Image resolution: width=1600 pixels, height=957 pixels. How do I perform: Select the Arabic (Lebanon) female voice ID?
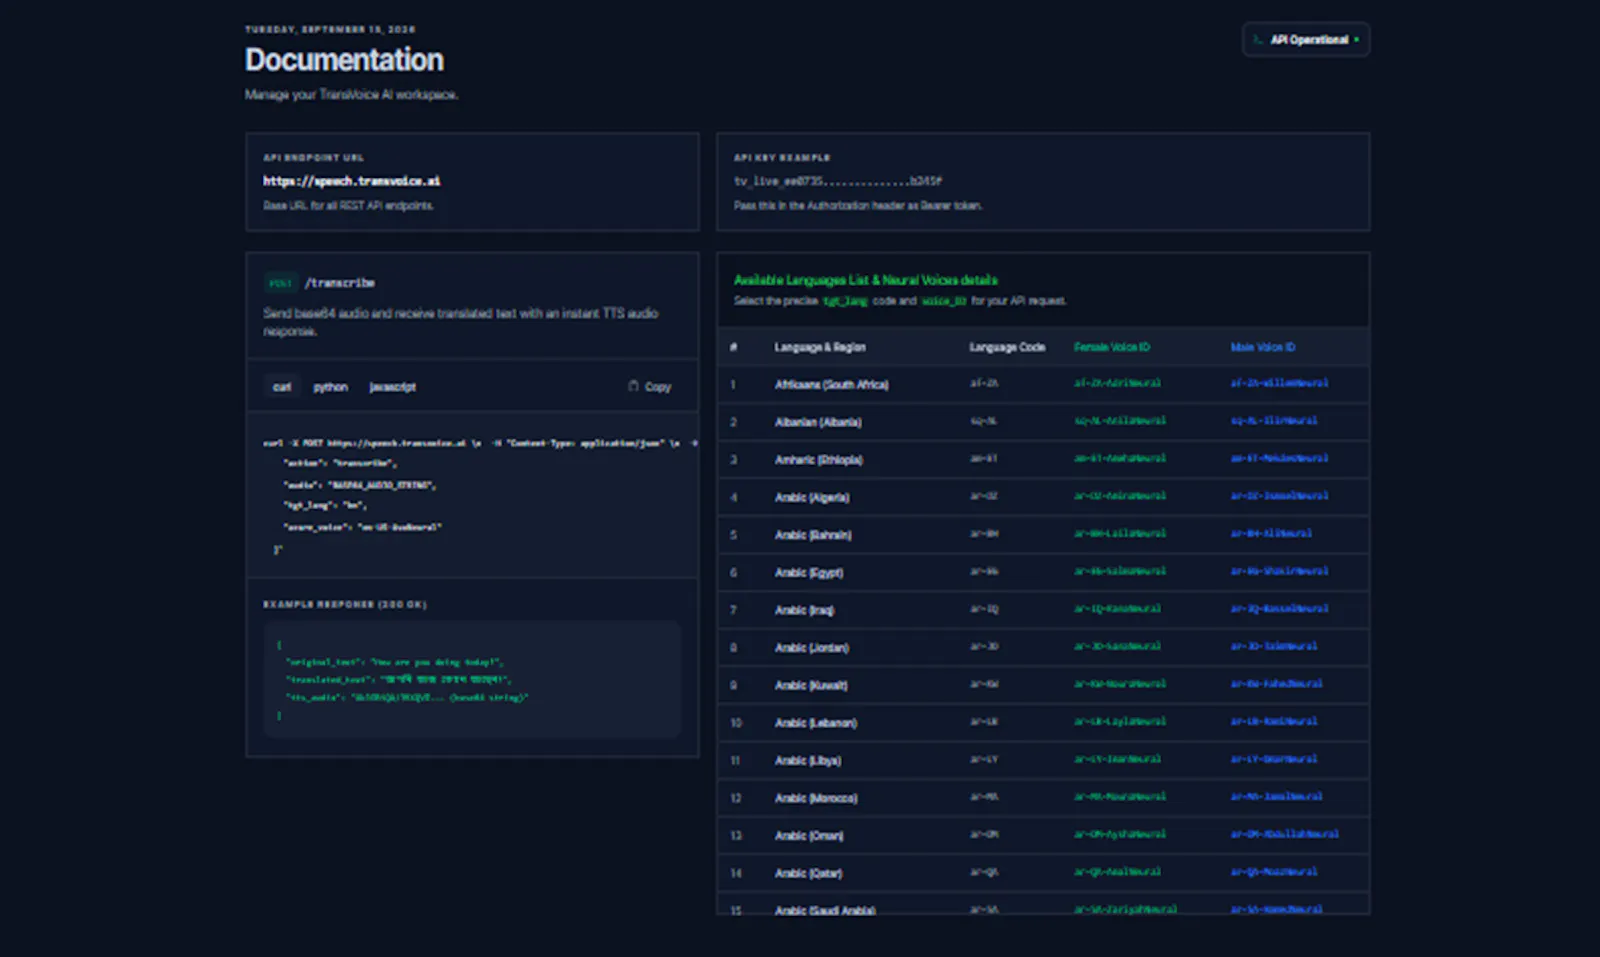[x=1120, y=721]
